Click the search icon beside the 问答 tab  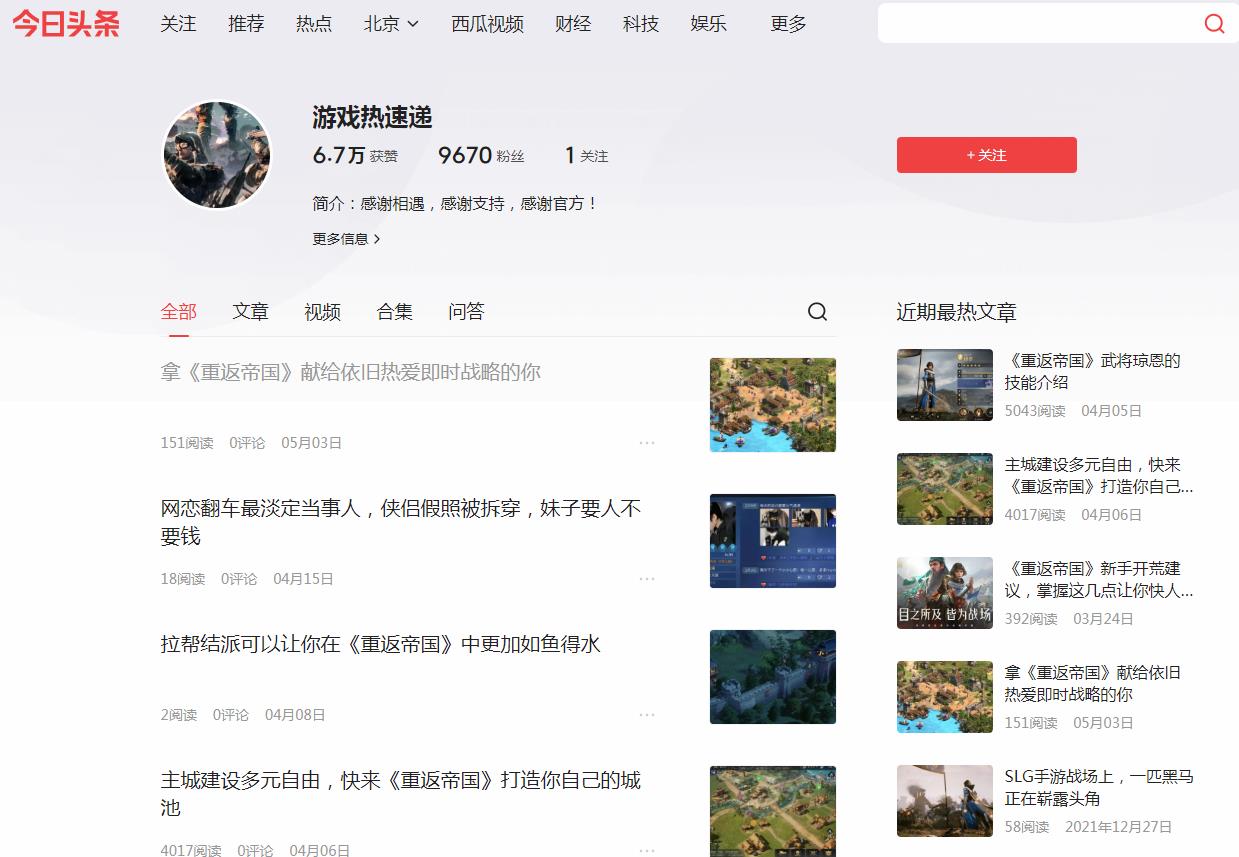(817, 312)
